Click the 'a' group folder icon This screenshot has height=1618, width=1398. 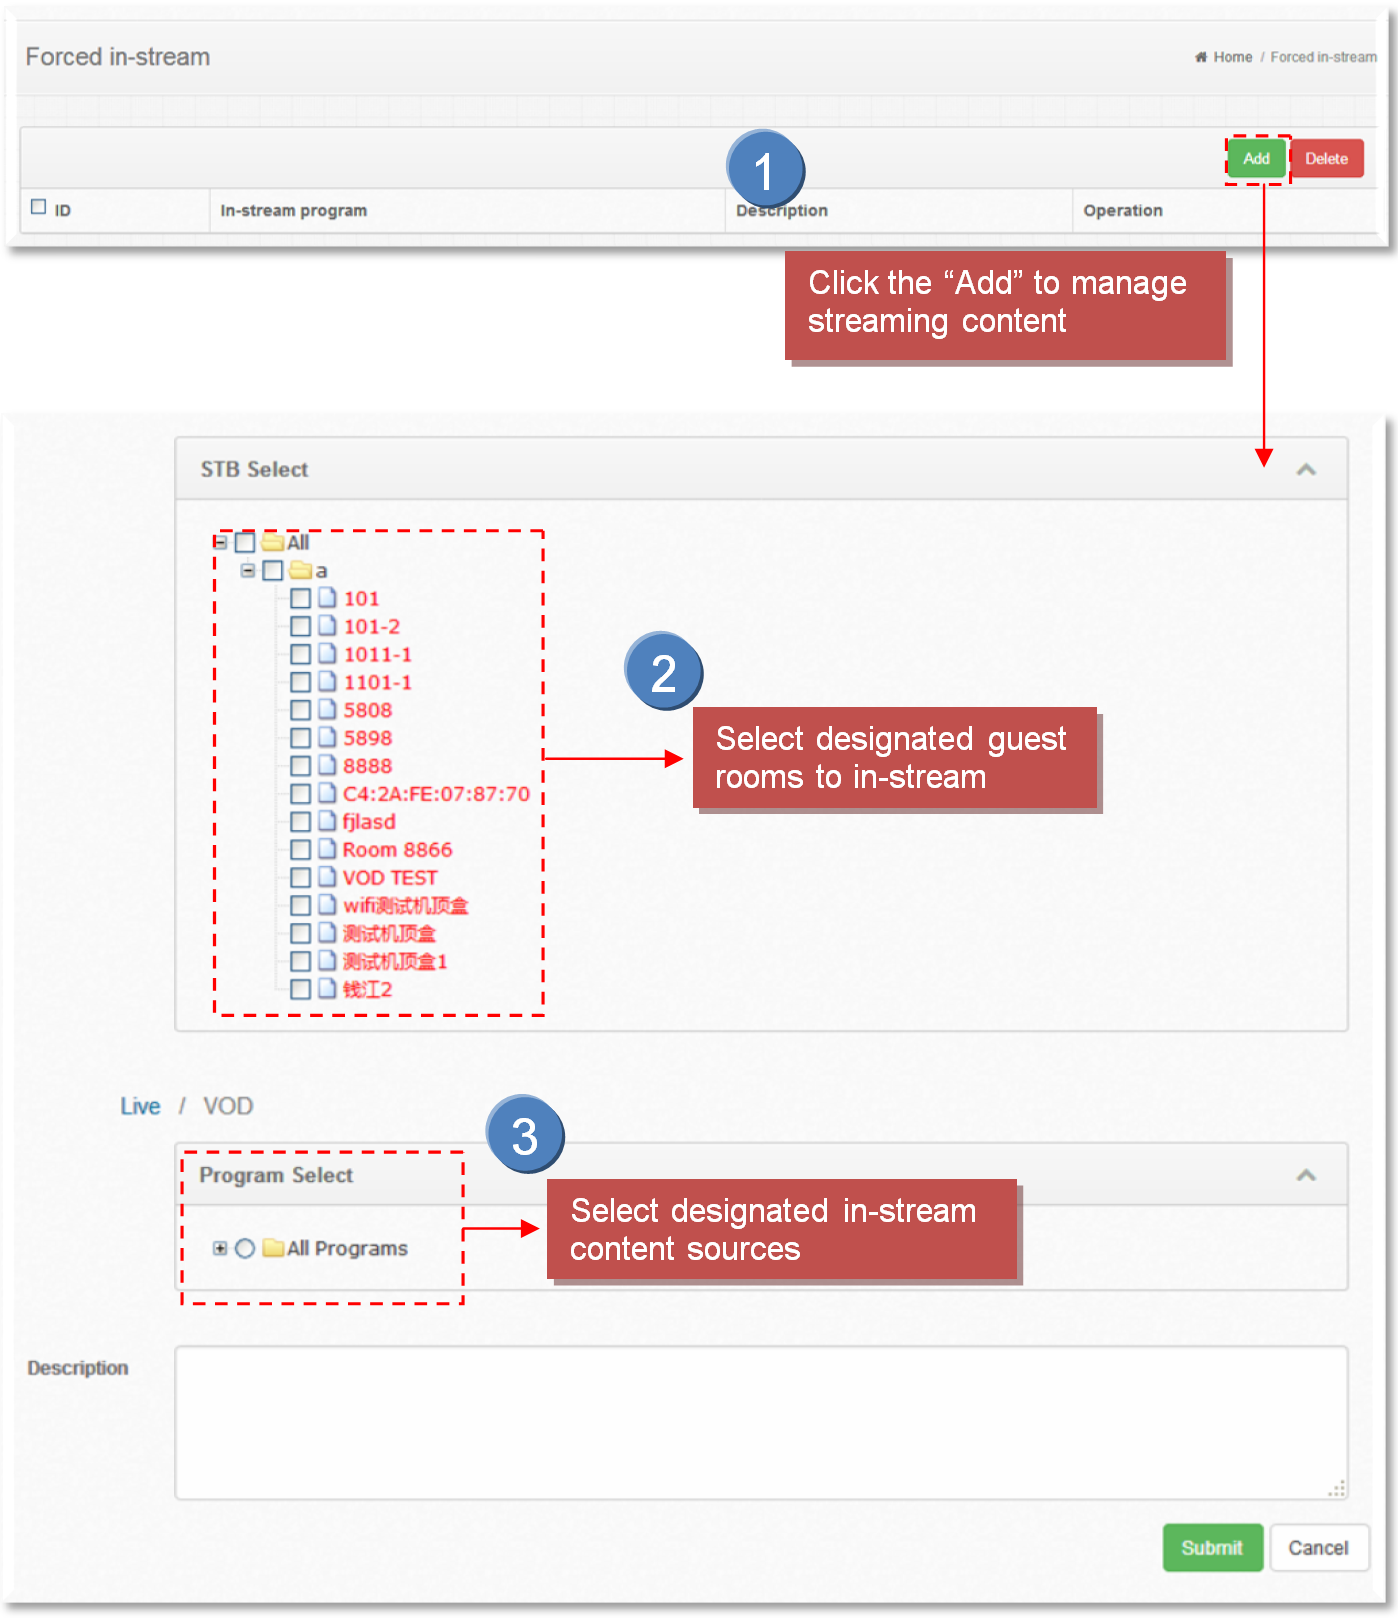coord(300,570)
